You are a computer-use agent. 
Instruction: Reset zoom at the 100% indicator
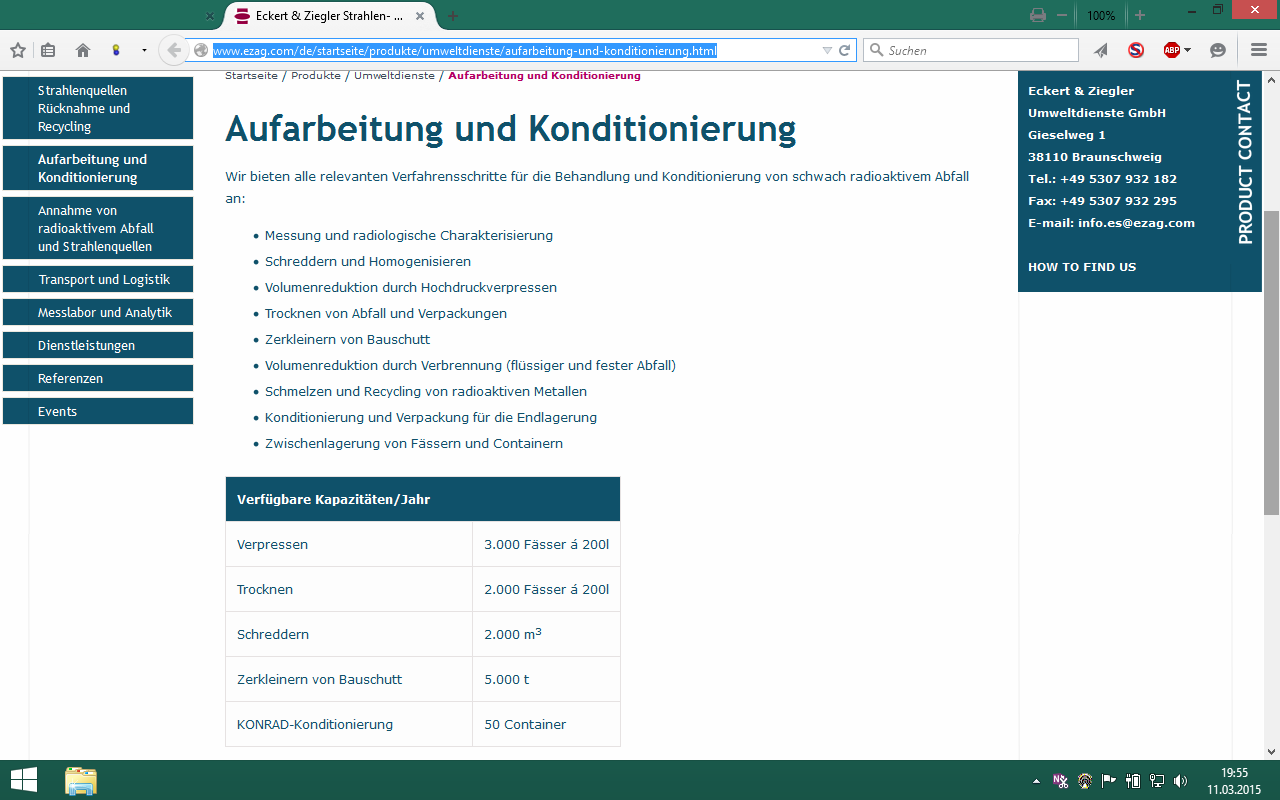[1101, 16]
